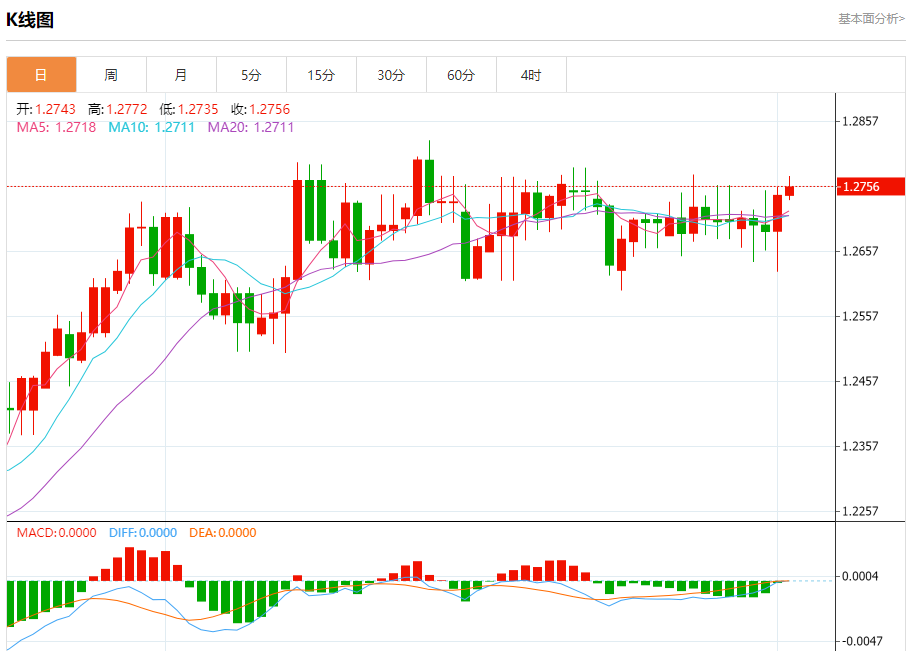Click the 1.2257 price axis label
Screen dimensions: 913x651
[861, 511]
